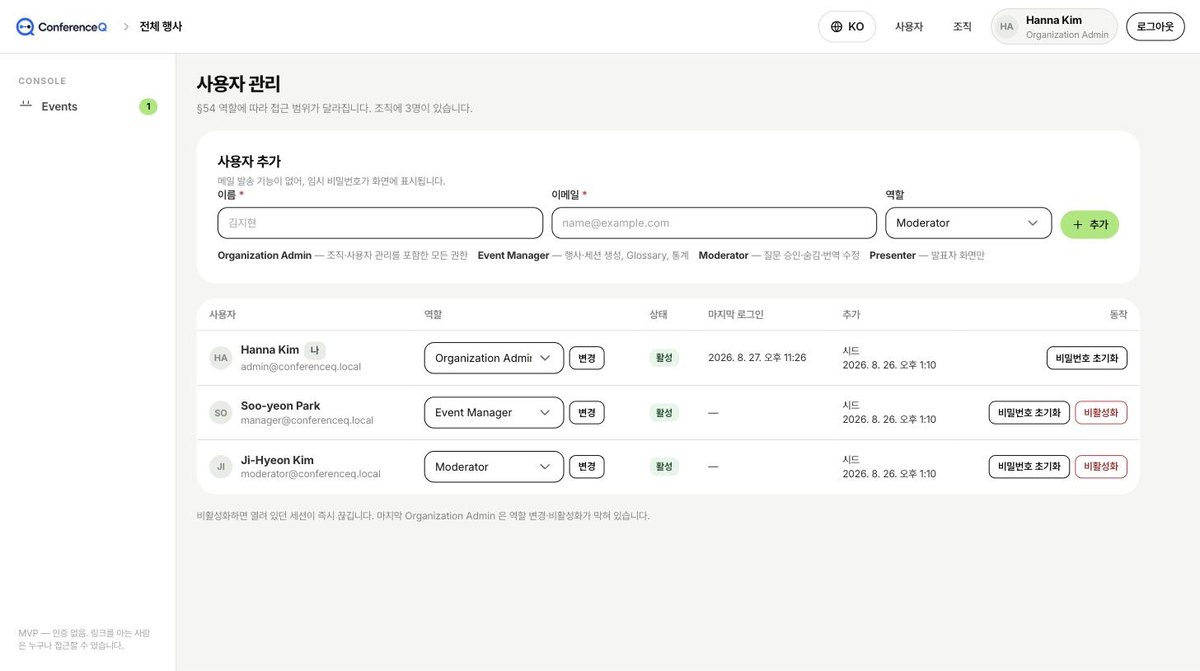This screenshot has height=671, width=1200.
Task: Open the 사용자 menu in header
Action: [909, 27]
